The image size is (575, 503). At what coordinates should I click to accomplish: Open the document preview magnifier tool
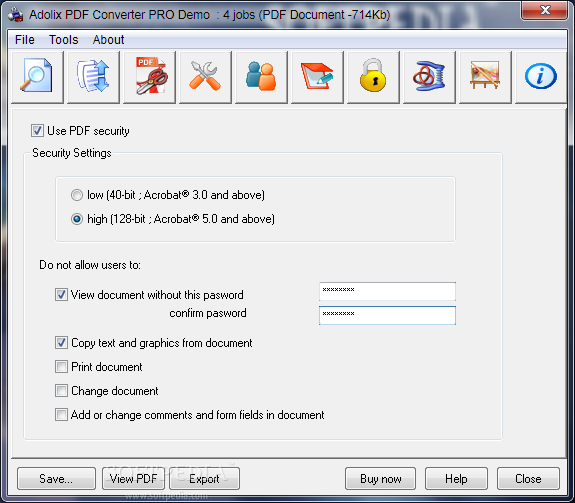tap(37, 77)
